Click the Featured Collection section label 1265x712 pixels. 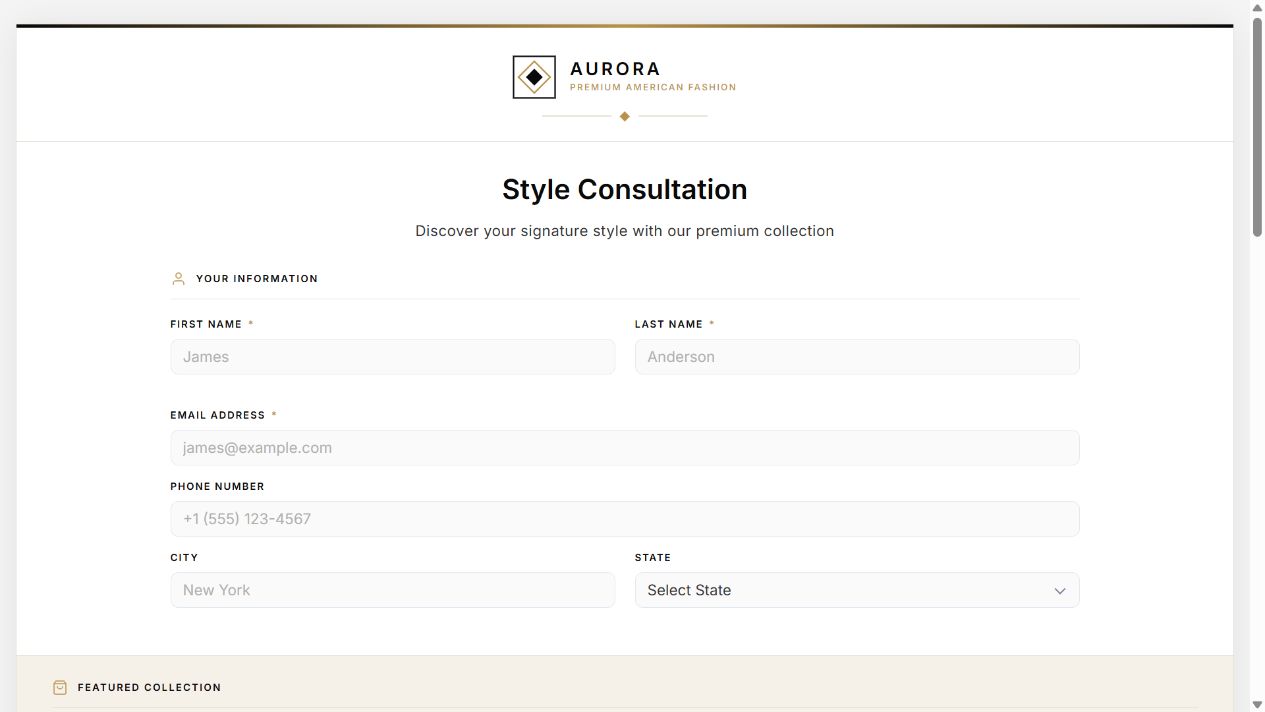[x=149, y=688]
